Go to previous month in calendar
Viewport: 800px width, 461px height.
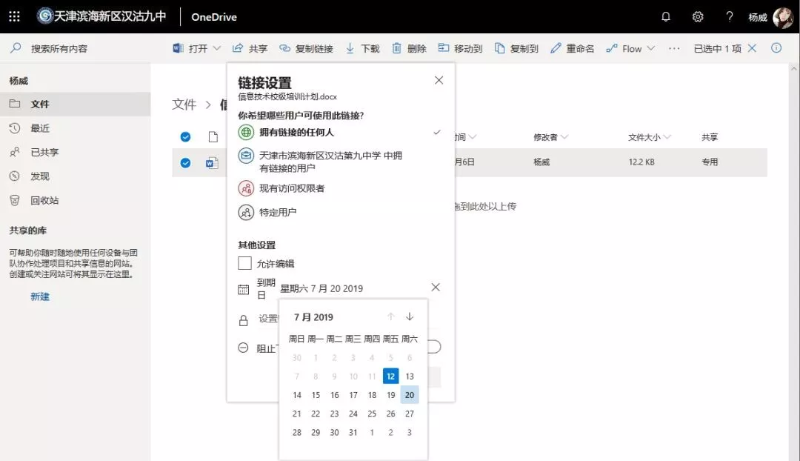[391, 317]
